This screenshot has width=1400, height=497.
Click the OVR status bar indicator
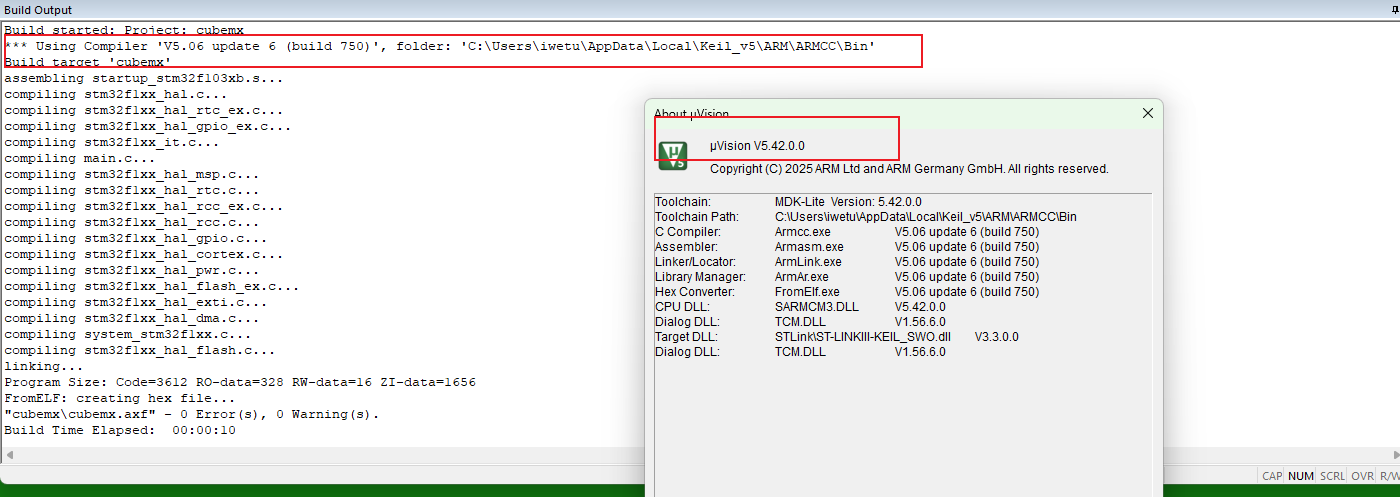click(x=1362, y=477)
